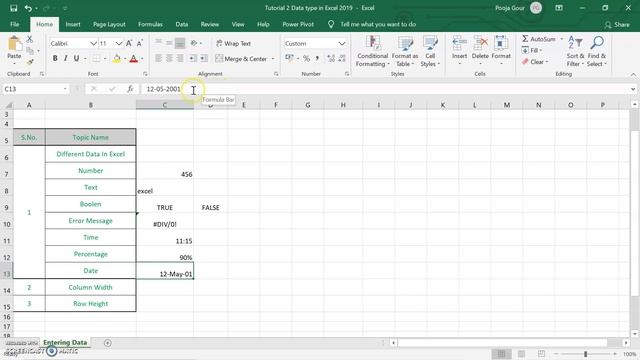Click the Delete cells button
The image size is (640, 360).
(x=480, y=51)
